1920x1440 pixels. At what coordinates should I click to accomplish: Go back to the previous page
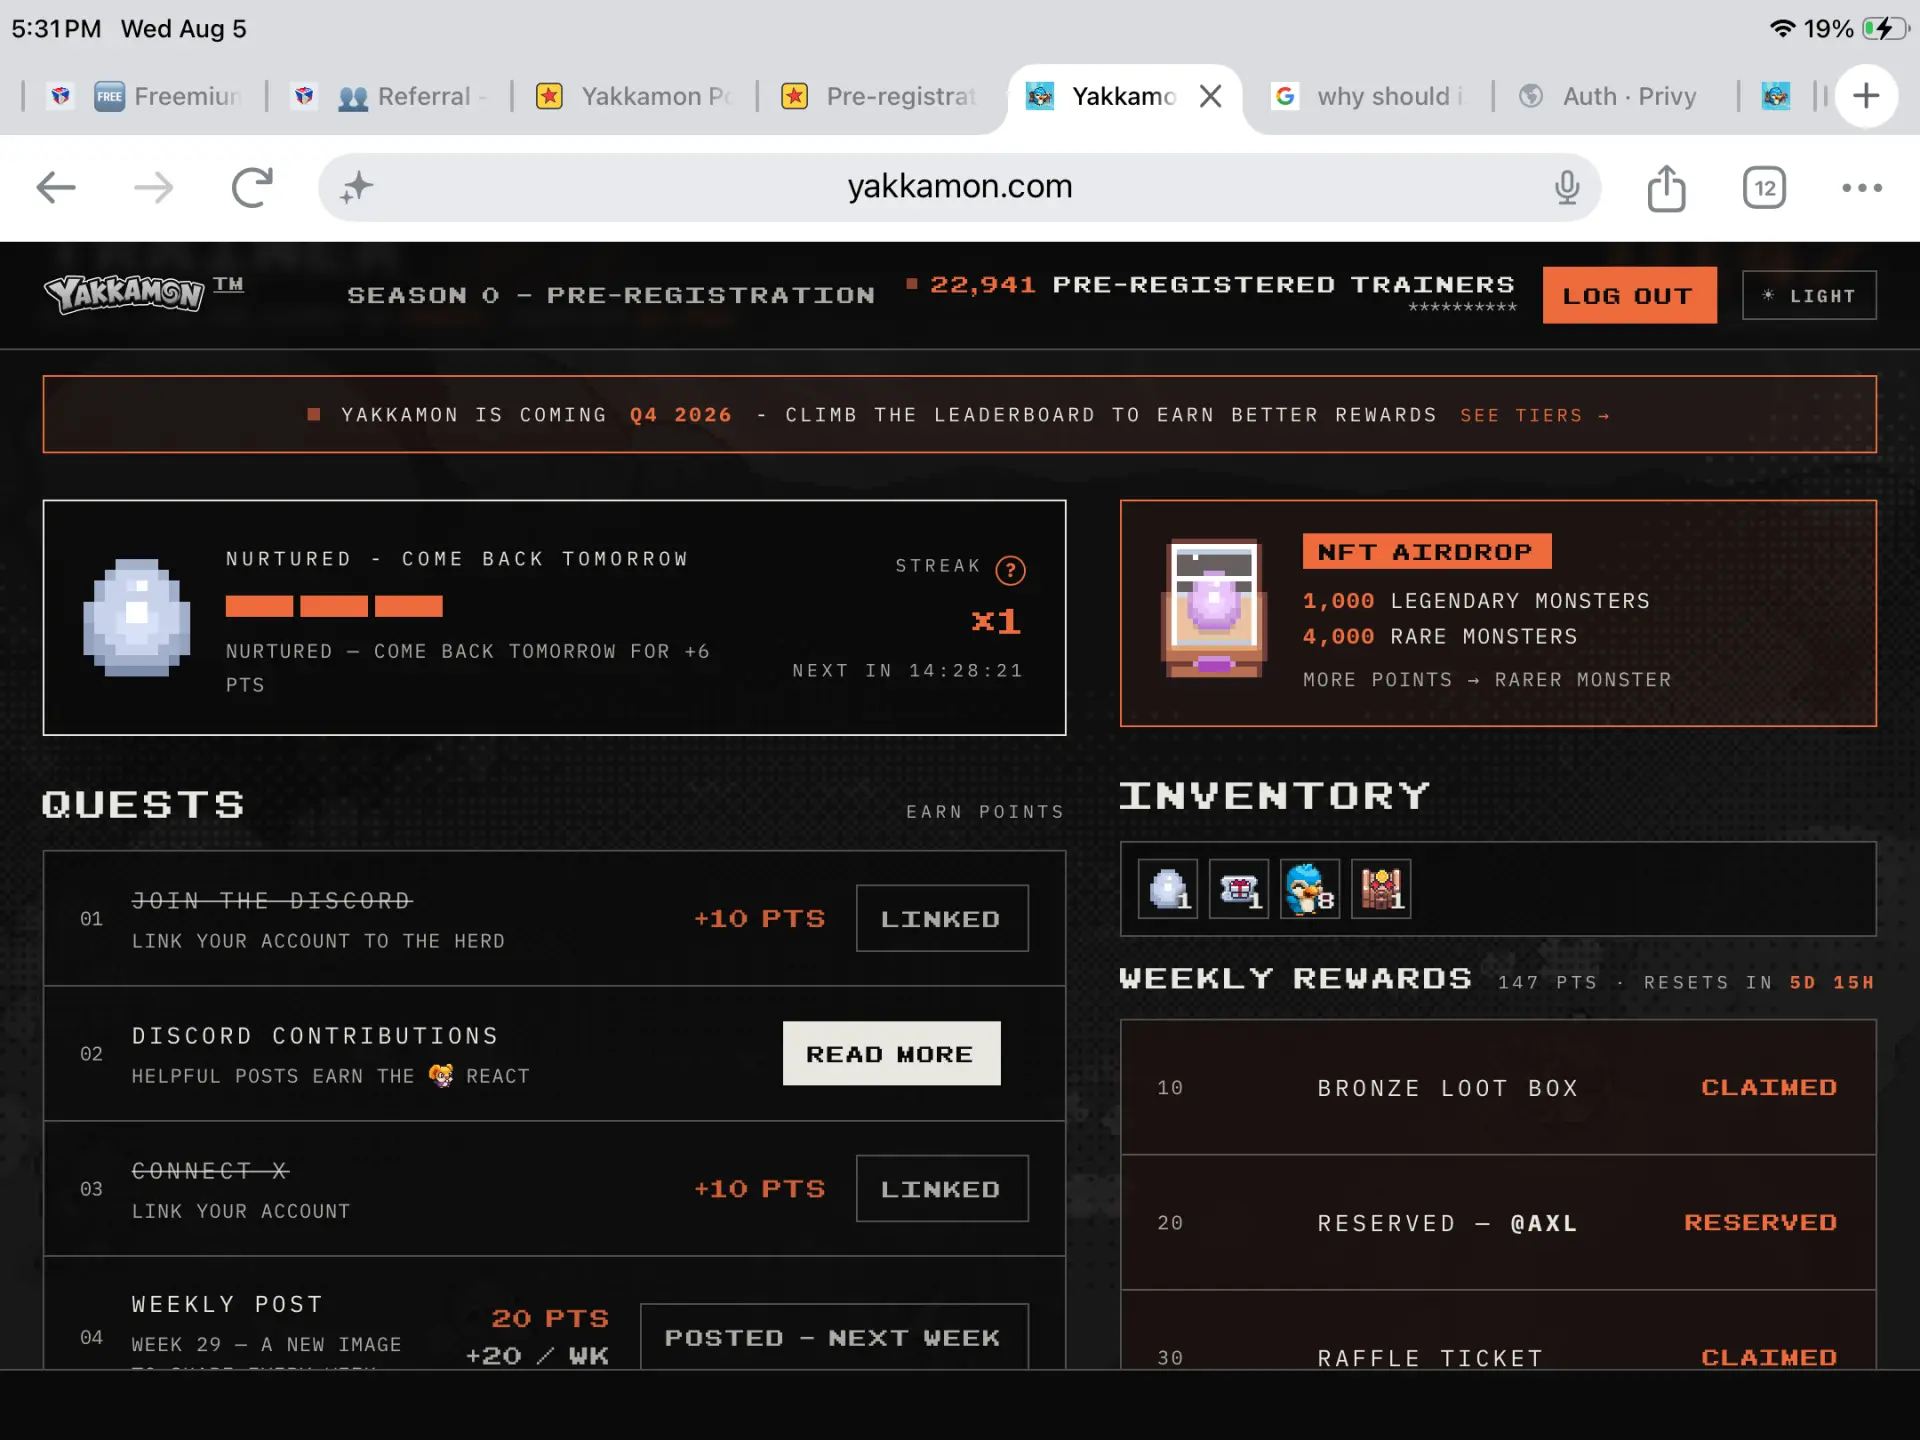coord(56,187)
